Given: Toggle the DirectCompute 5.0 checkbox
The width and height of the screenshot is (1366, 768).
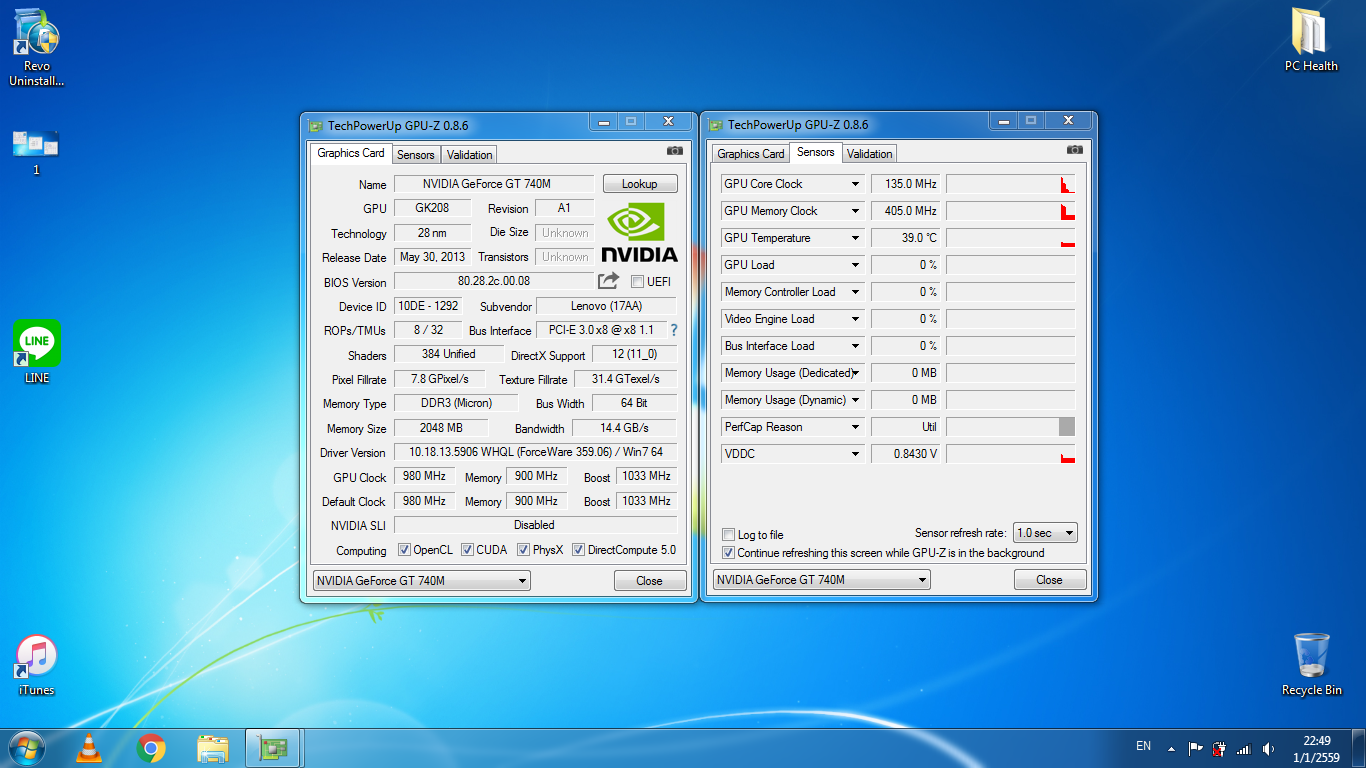Looking at the screenshot, I should [578, 550].
